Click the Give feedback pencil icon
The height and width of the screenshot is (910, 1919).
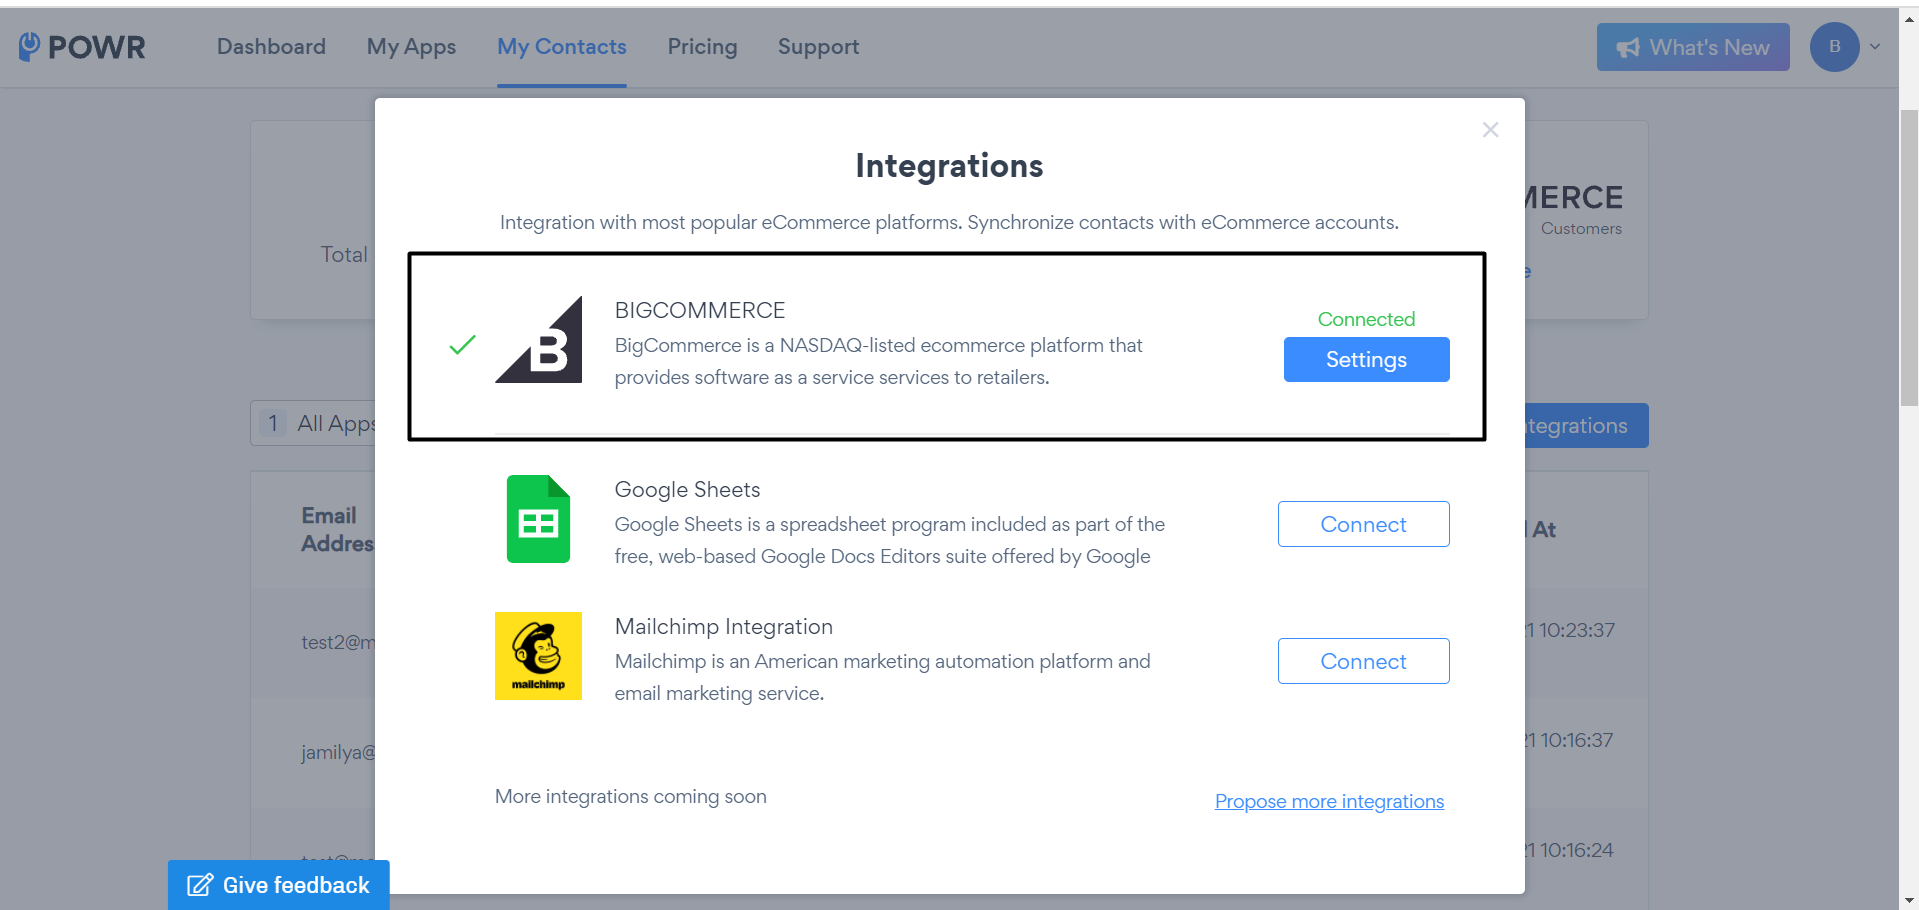tap(200, 885)
